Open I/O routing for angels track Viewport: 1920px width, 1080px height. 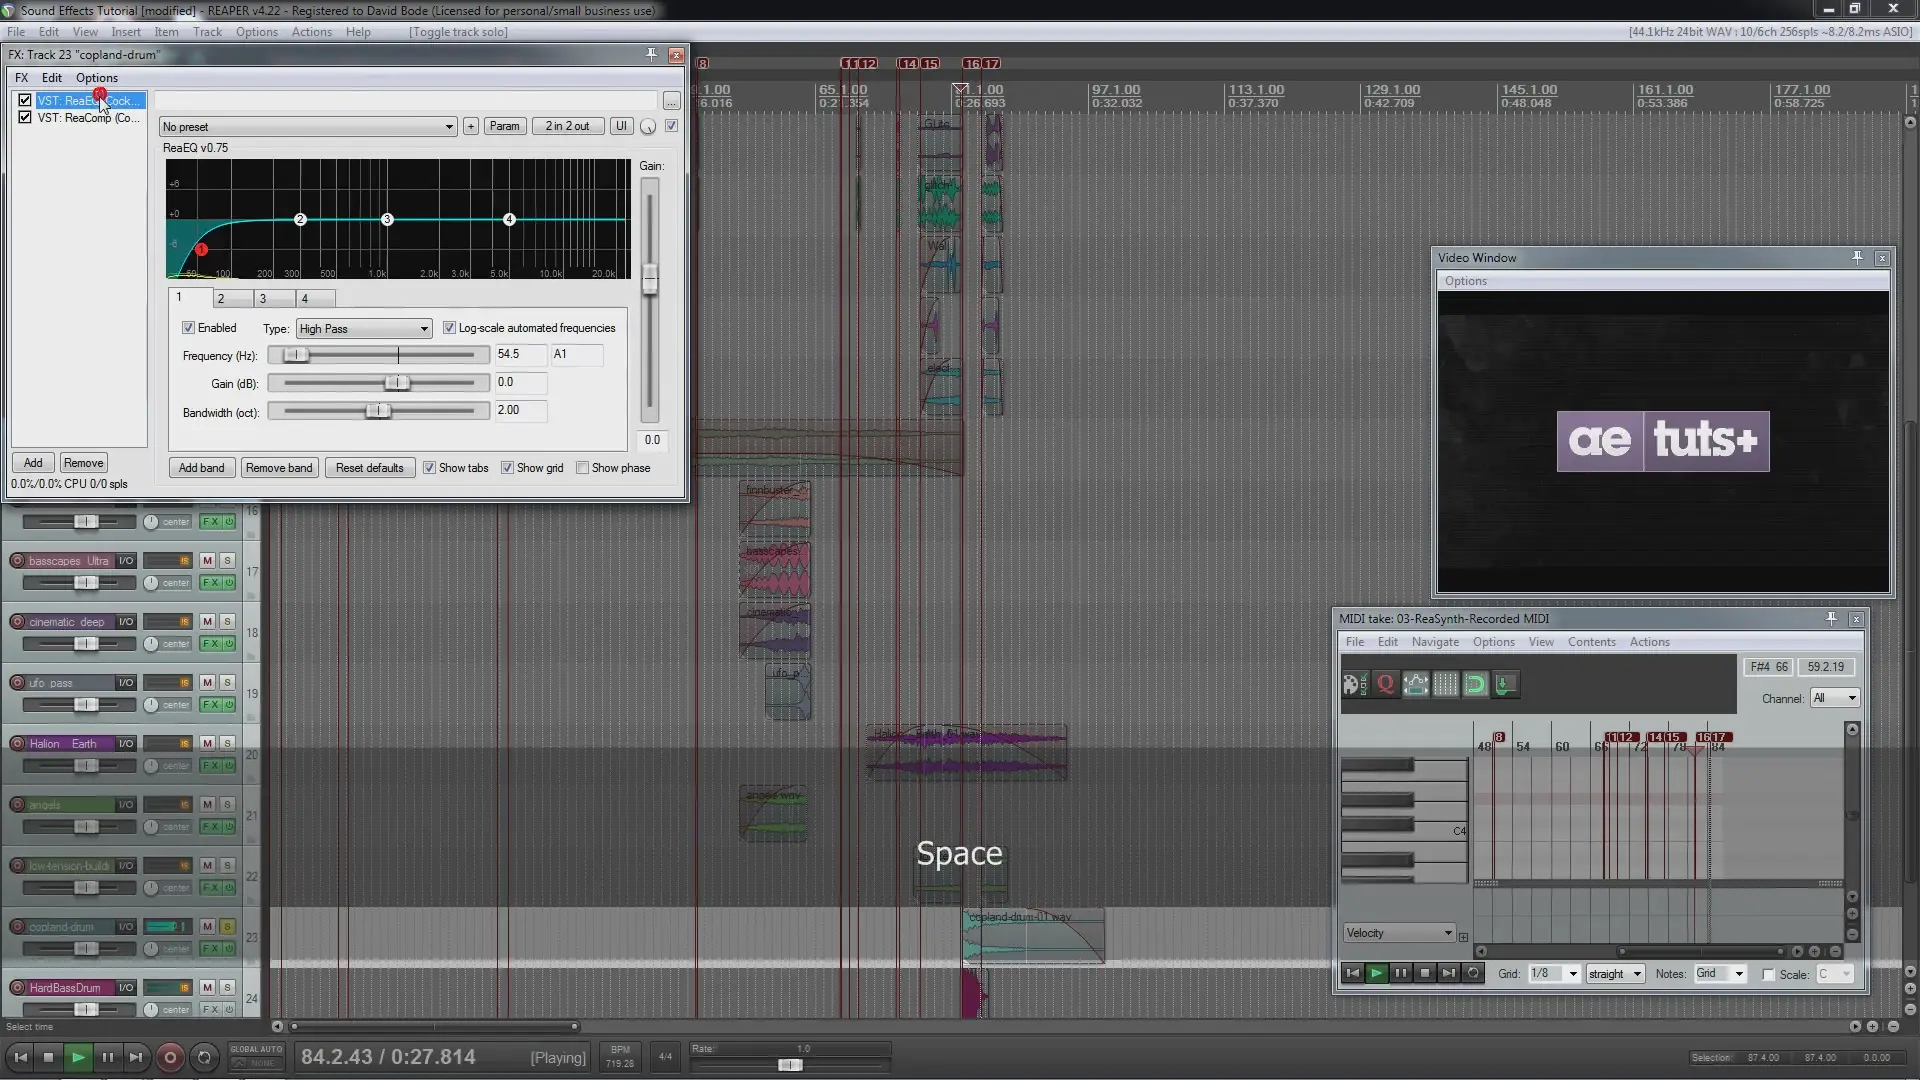coord(126,805)
